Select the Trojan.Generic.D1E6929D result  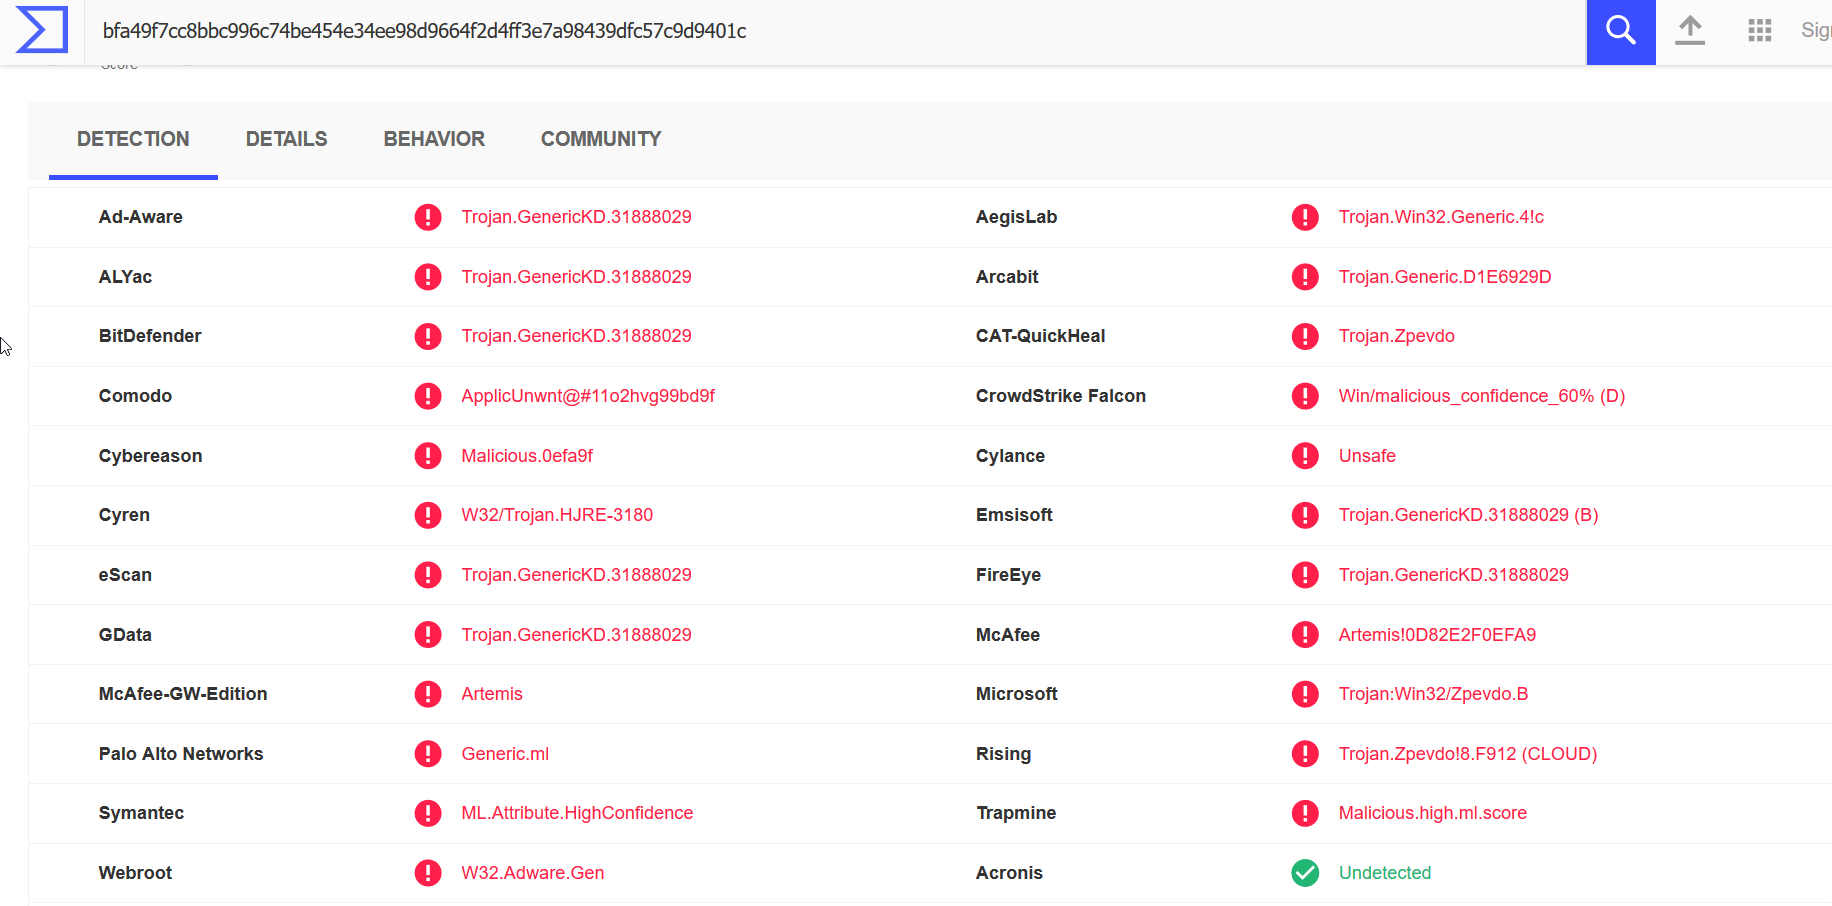coord(1445,277)
